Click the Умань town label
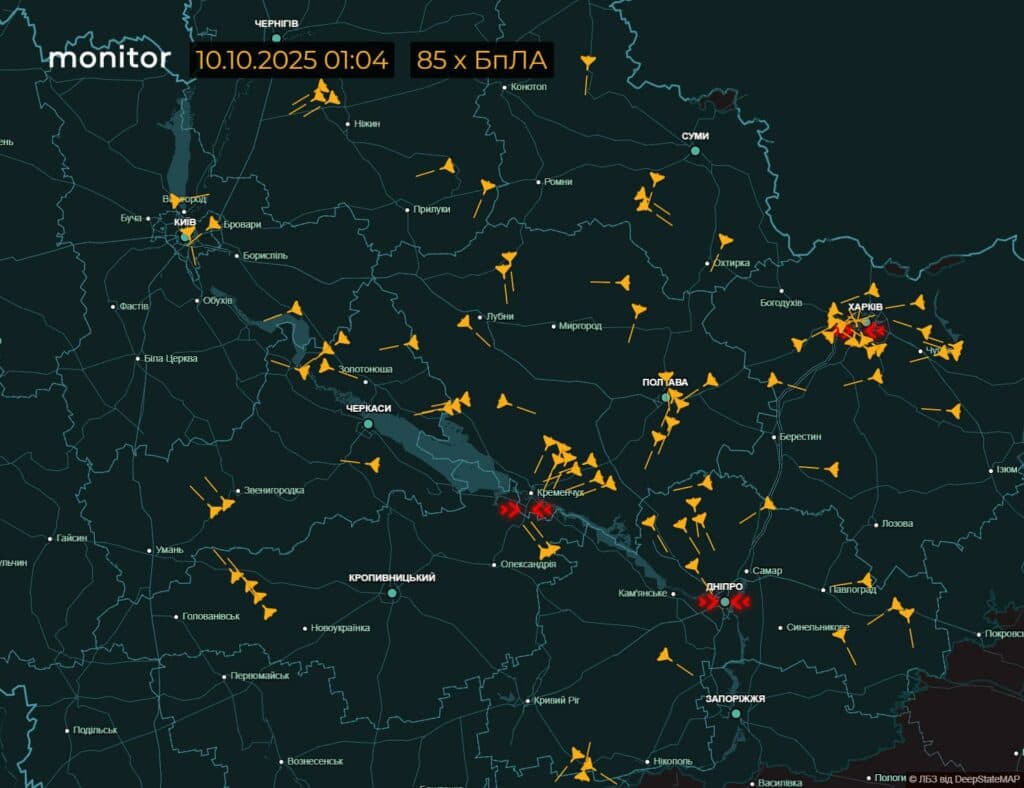 pyautogui.click(x=169, y=550)
